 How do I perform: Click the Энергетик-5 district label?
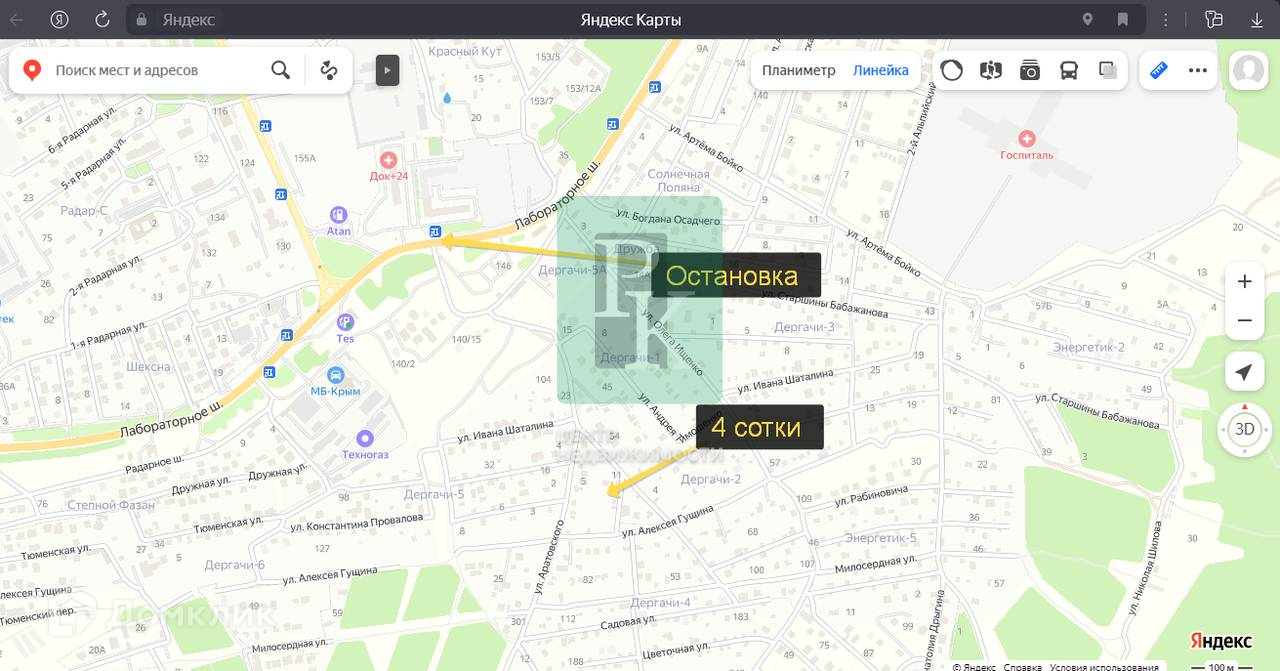[880, 538]
